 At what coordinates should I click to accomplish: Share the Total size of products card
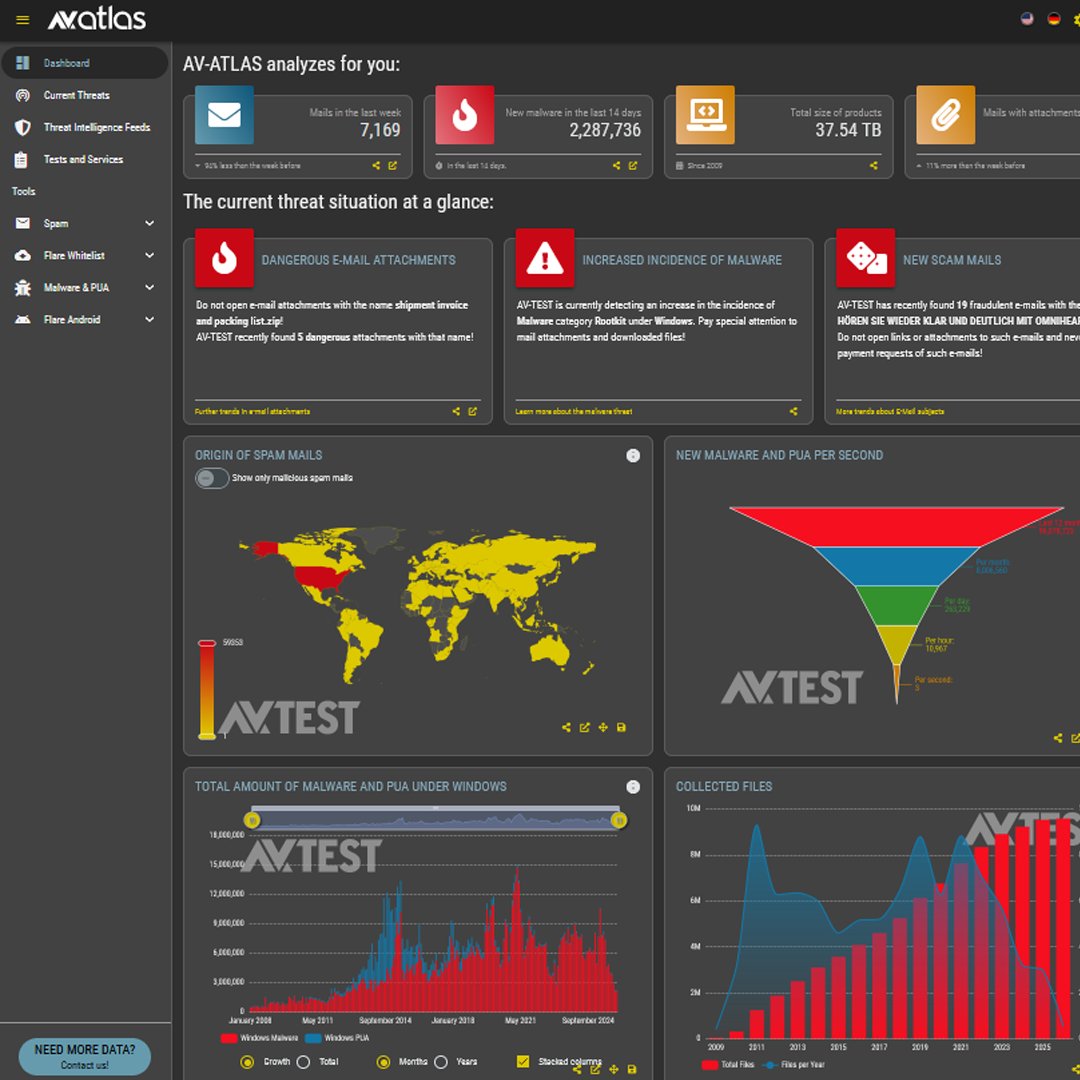pos(873,165)
